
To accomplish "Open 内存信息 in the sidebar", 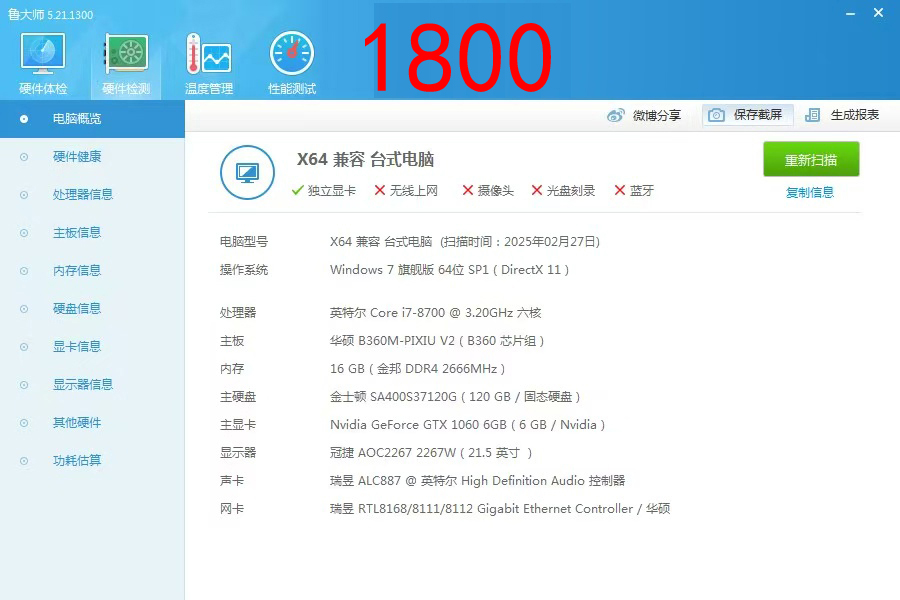I will [77, 270].
